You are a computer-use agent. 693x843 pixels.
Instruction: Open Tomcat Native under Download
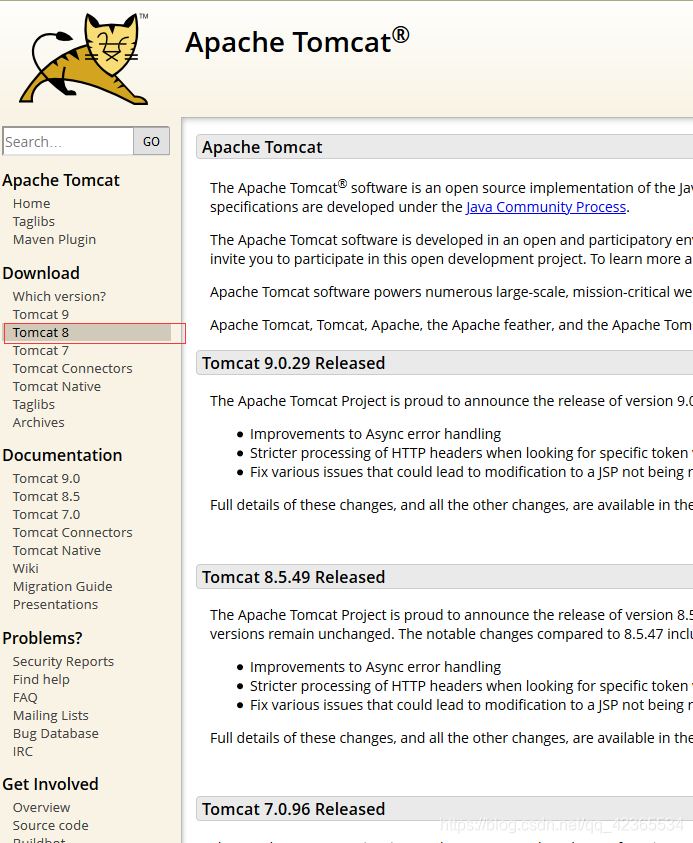[57, 387]
